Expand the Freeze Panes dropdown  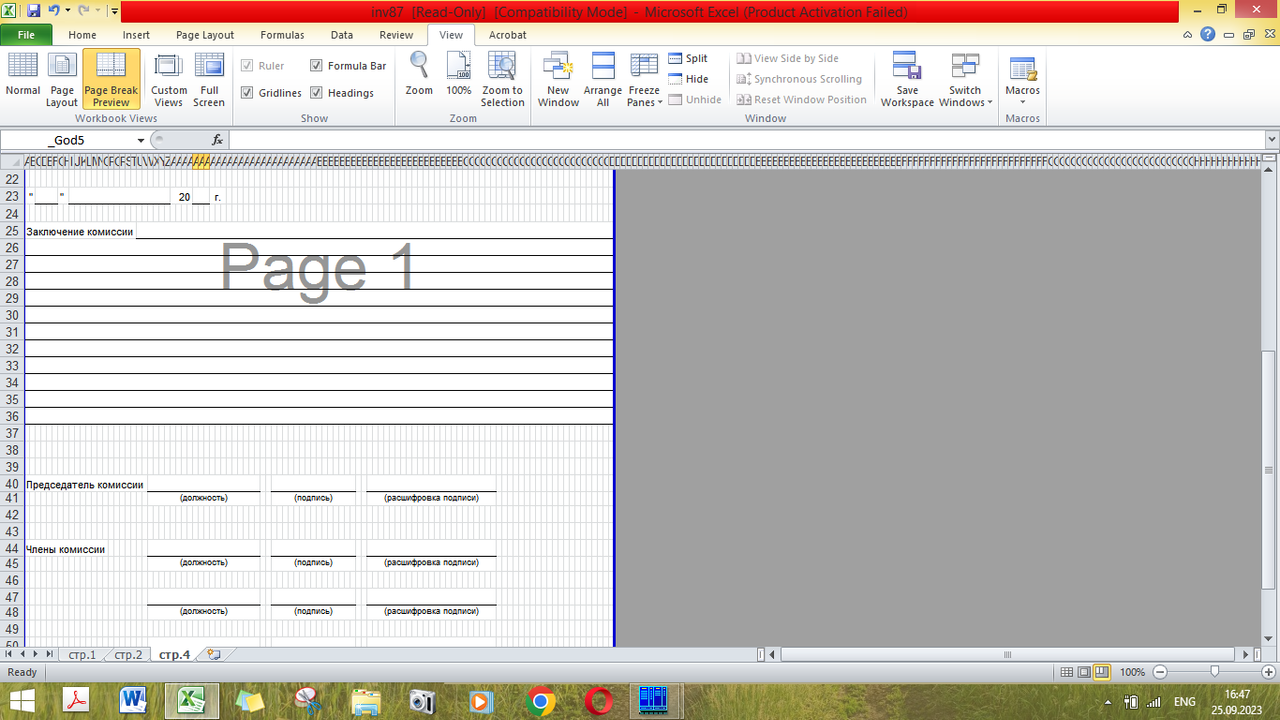(645, 78)
